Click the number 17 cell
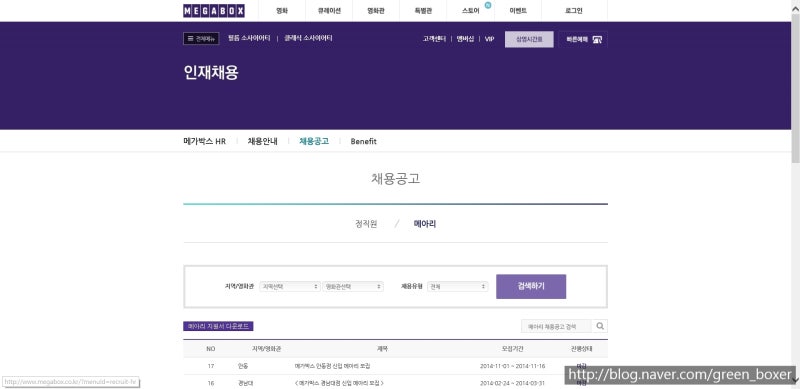This screenshot has width=800, height=389. point(211,366)
